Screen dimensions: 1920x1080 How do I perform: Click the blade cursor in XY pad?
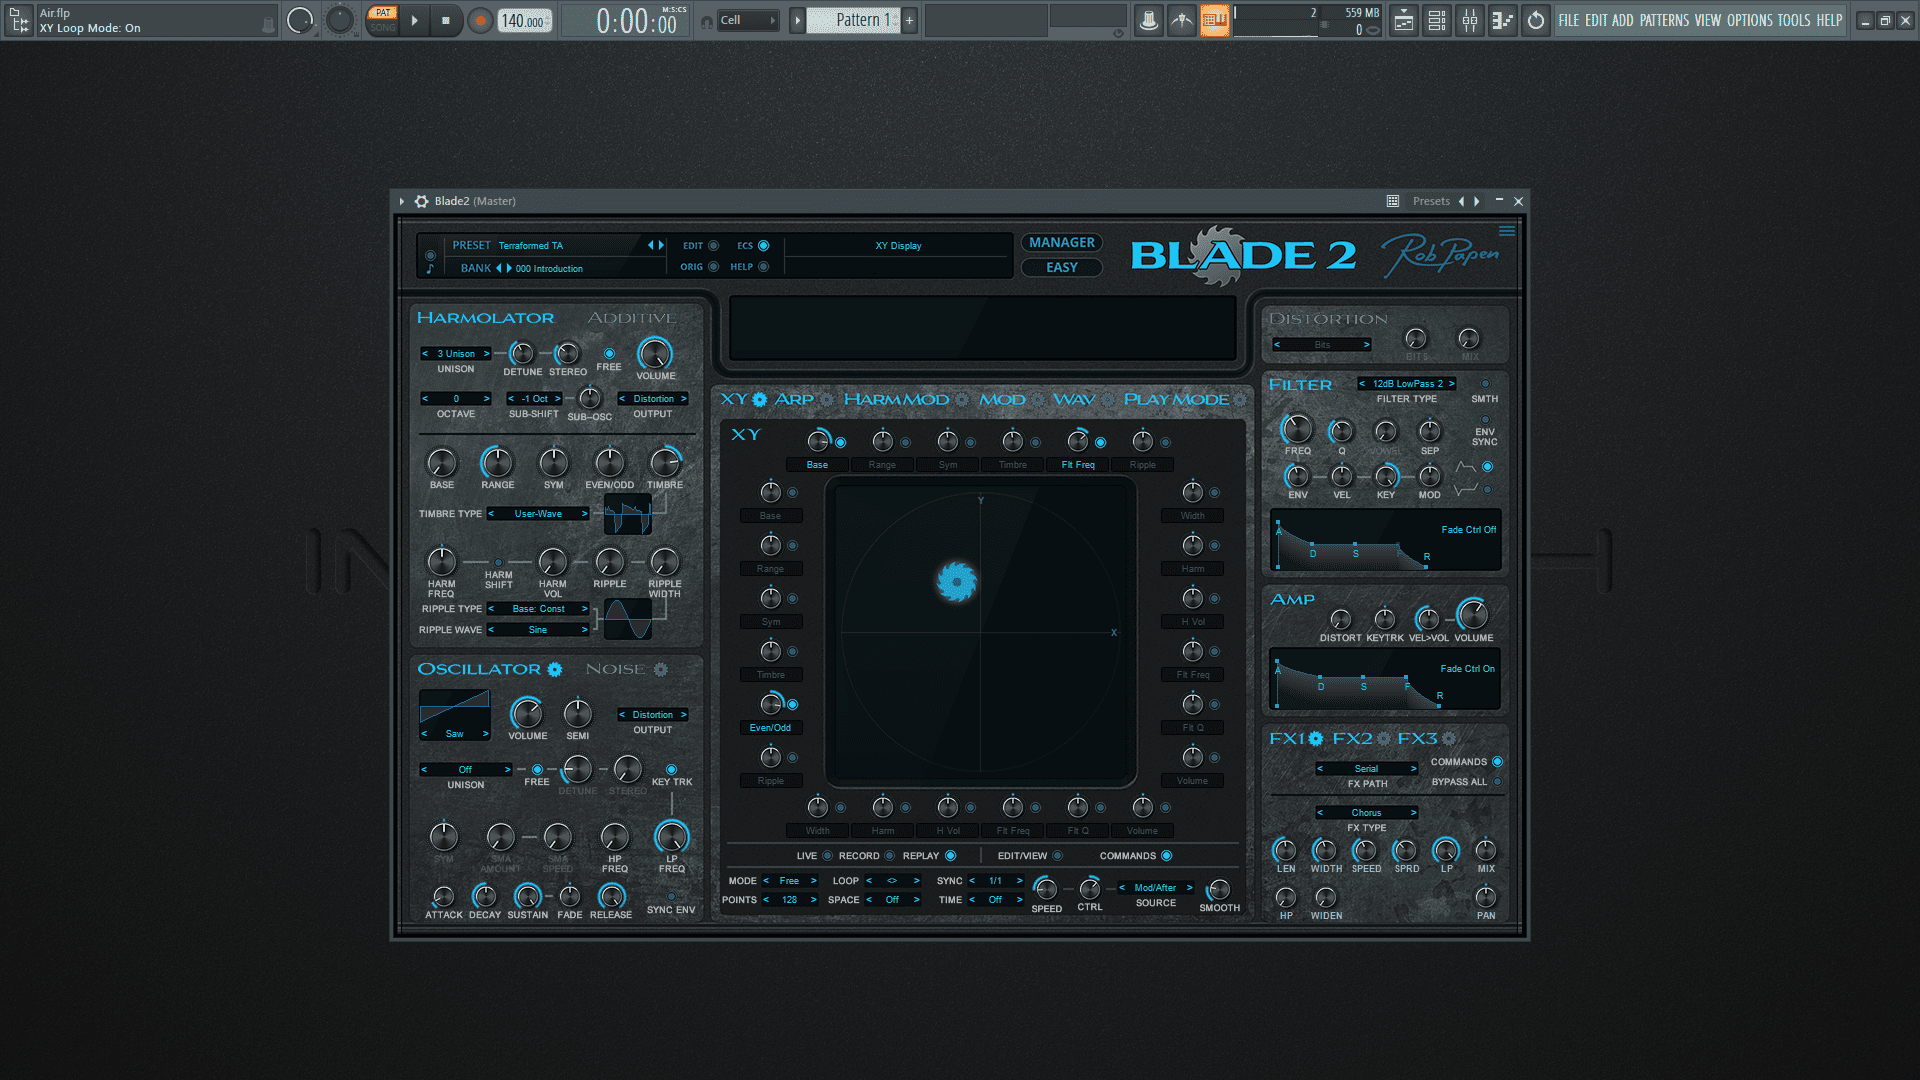click(957, 582)
